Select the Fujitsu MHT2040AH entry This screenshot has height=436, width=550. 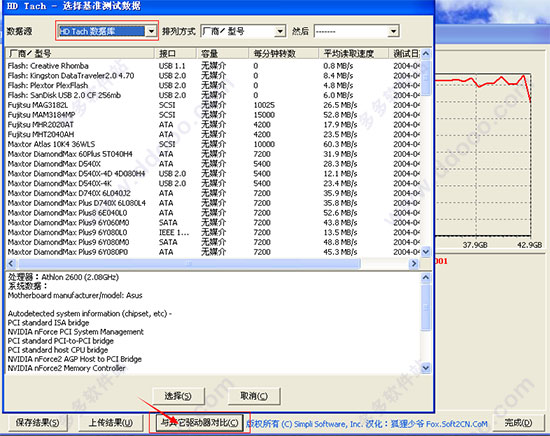tap(213, 134)
